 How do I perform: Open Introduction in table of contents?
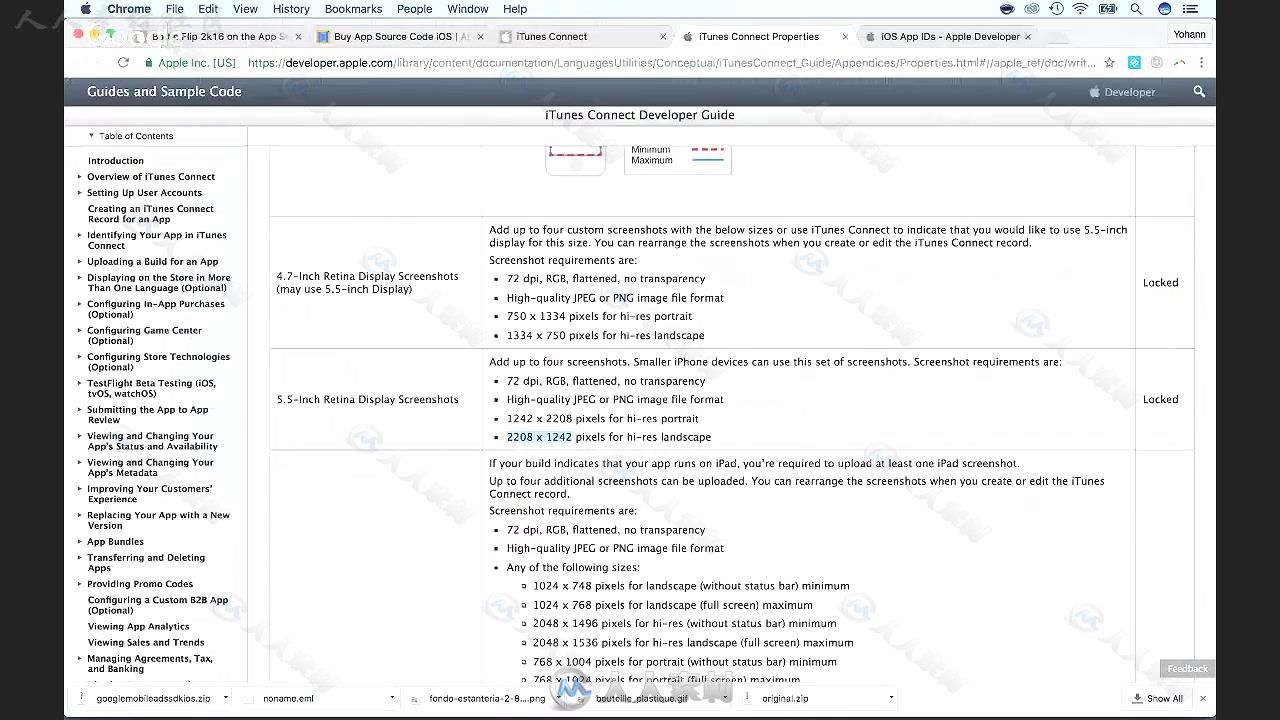tap(116, 160)
